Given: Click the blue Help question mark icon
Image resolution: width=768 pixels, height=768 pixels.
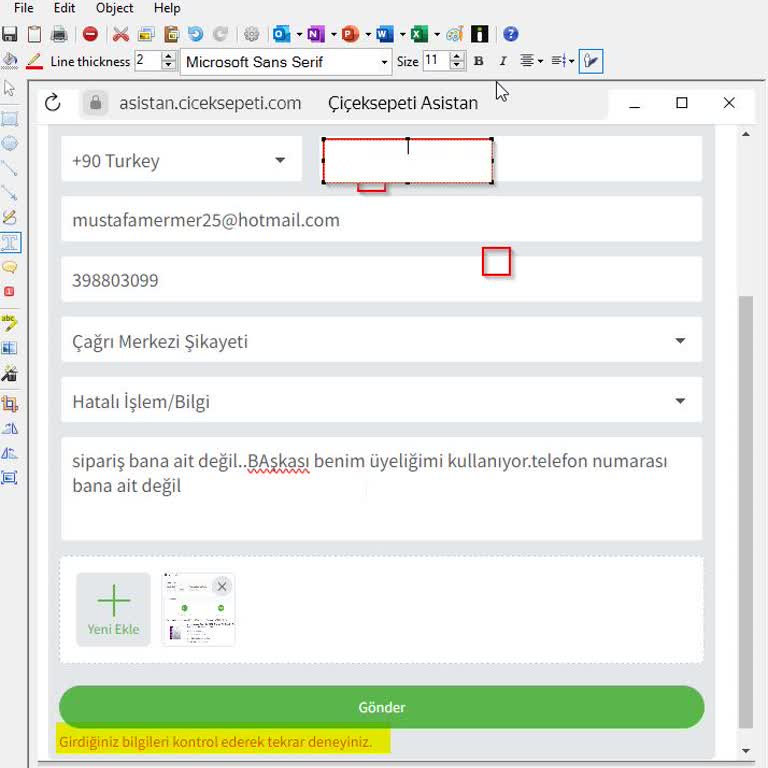Looking at the screenshot, I should (511, 34).
